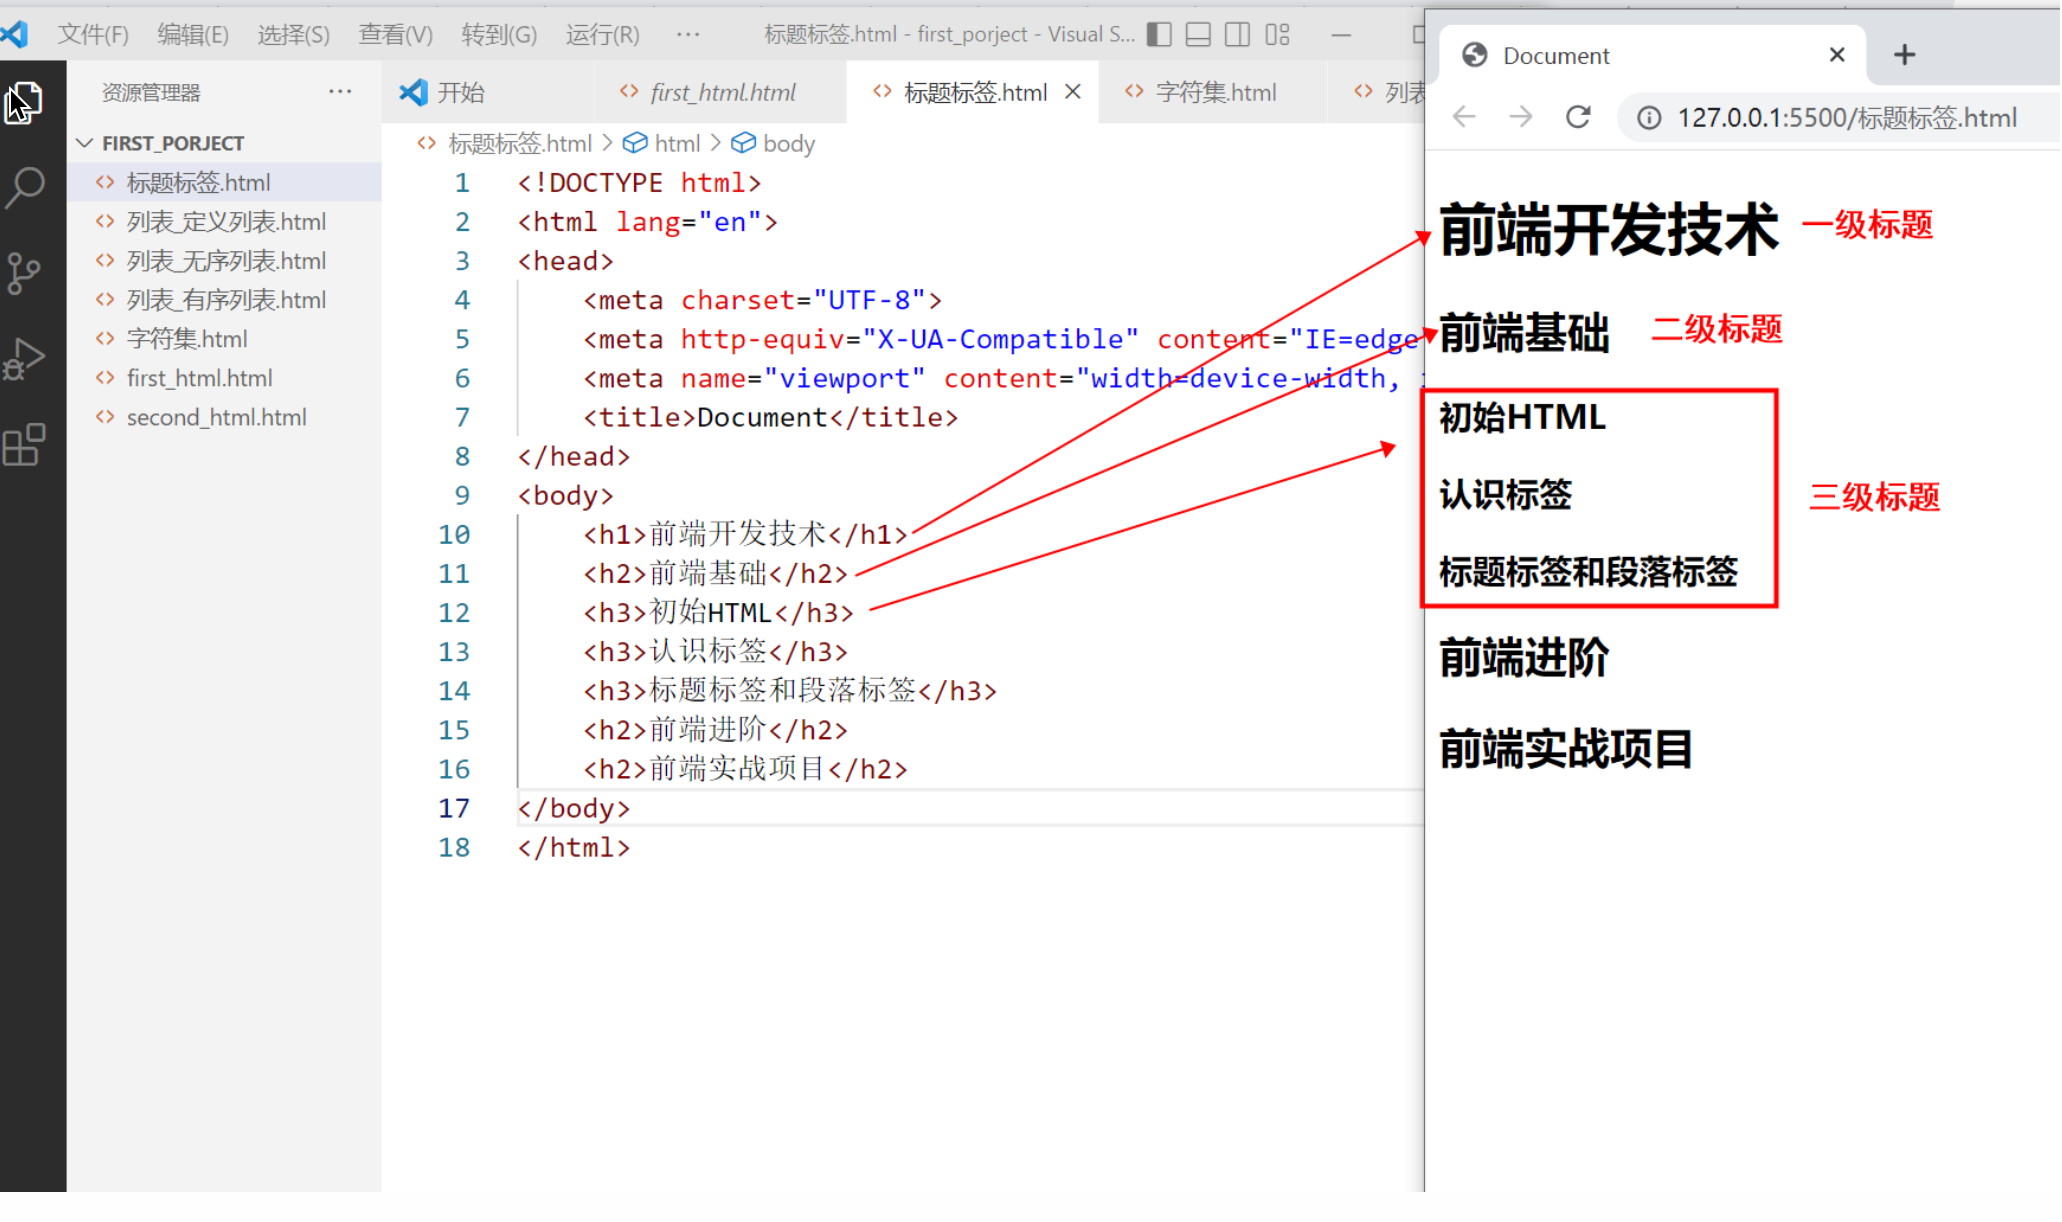
Task: Open the Search view in activity bar
Action: coord(25,186)
